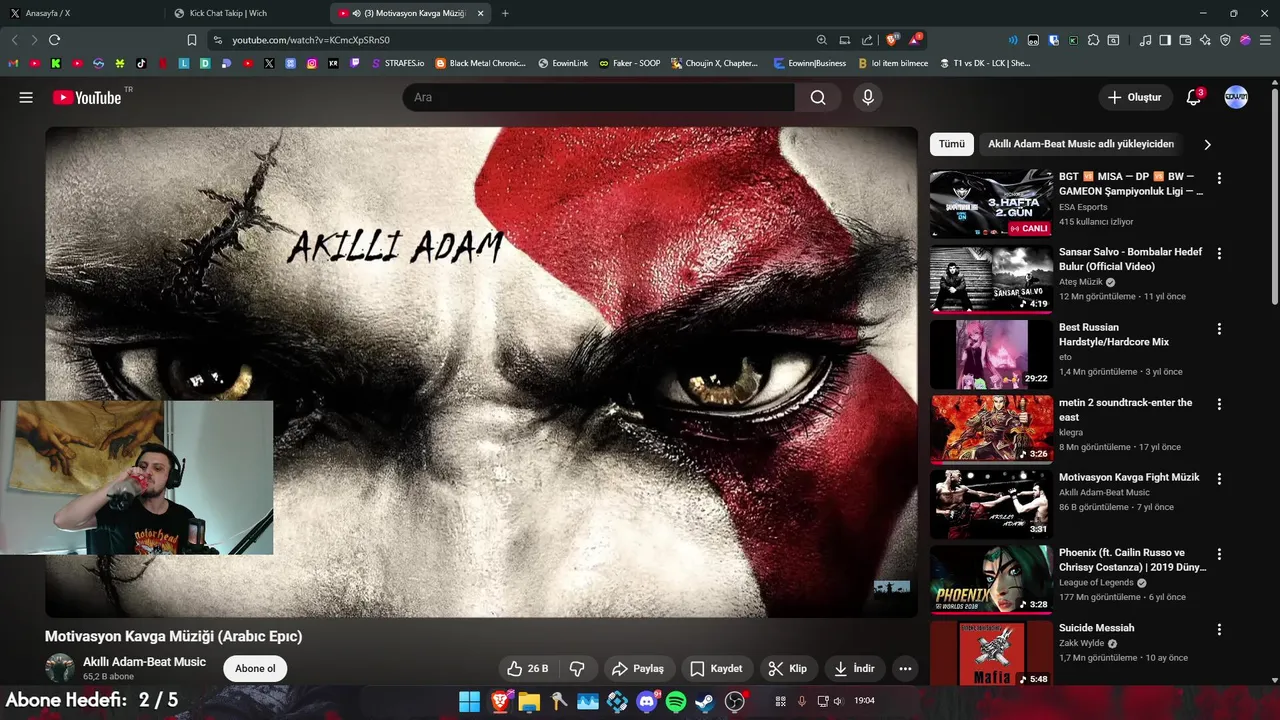The width and height of the screenshot is (1280, 720).
Task: Open options menu for Sansar Salvo video
Action: 1218,254
